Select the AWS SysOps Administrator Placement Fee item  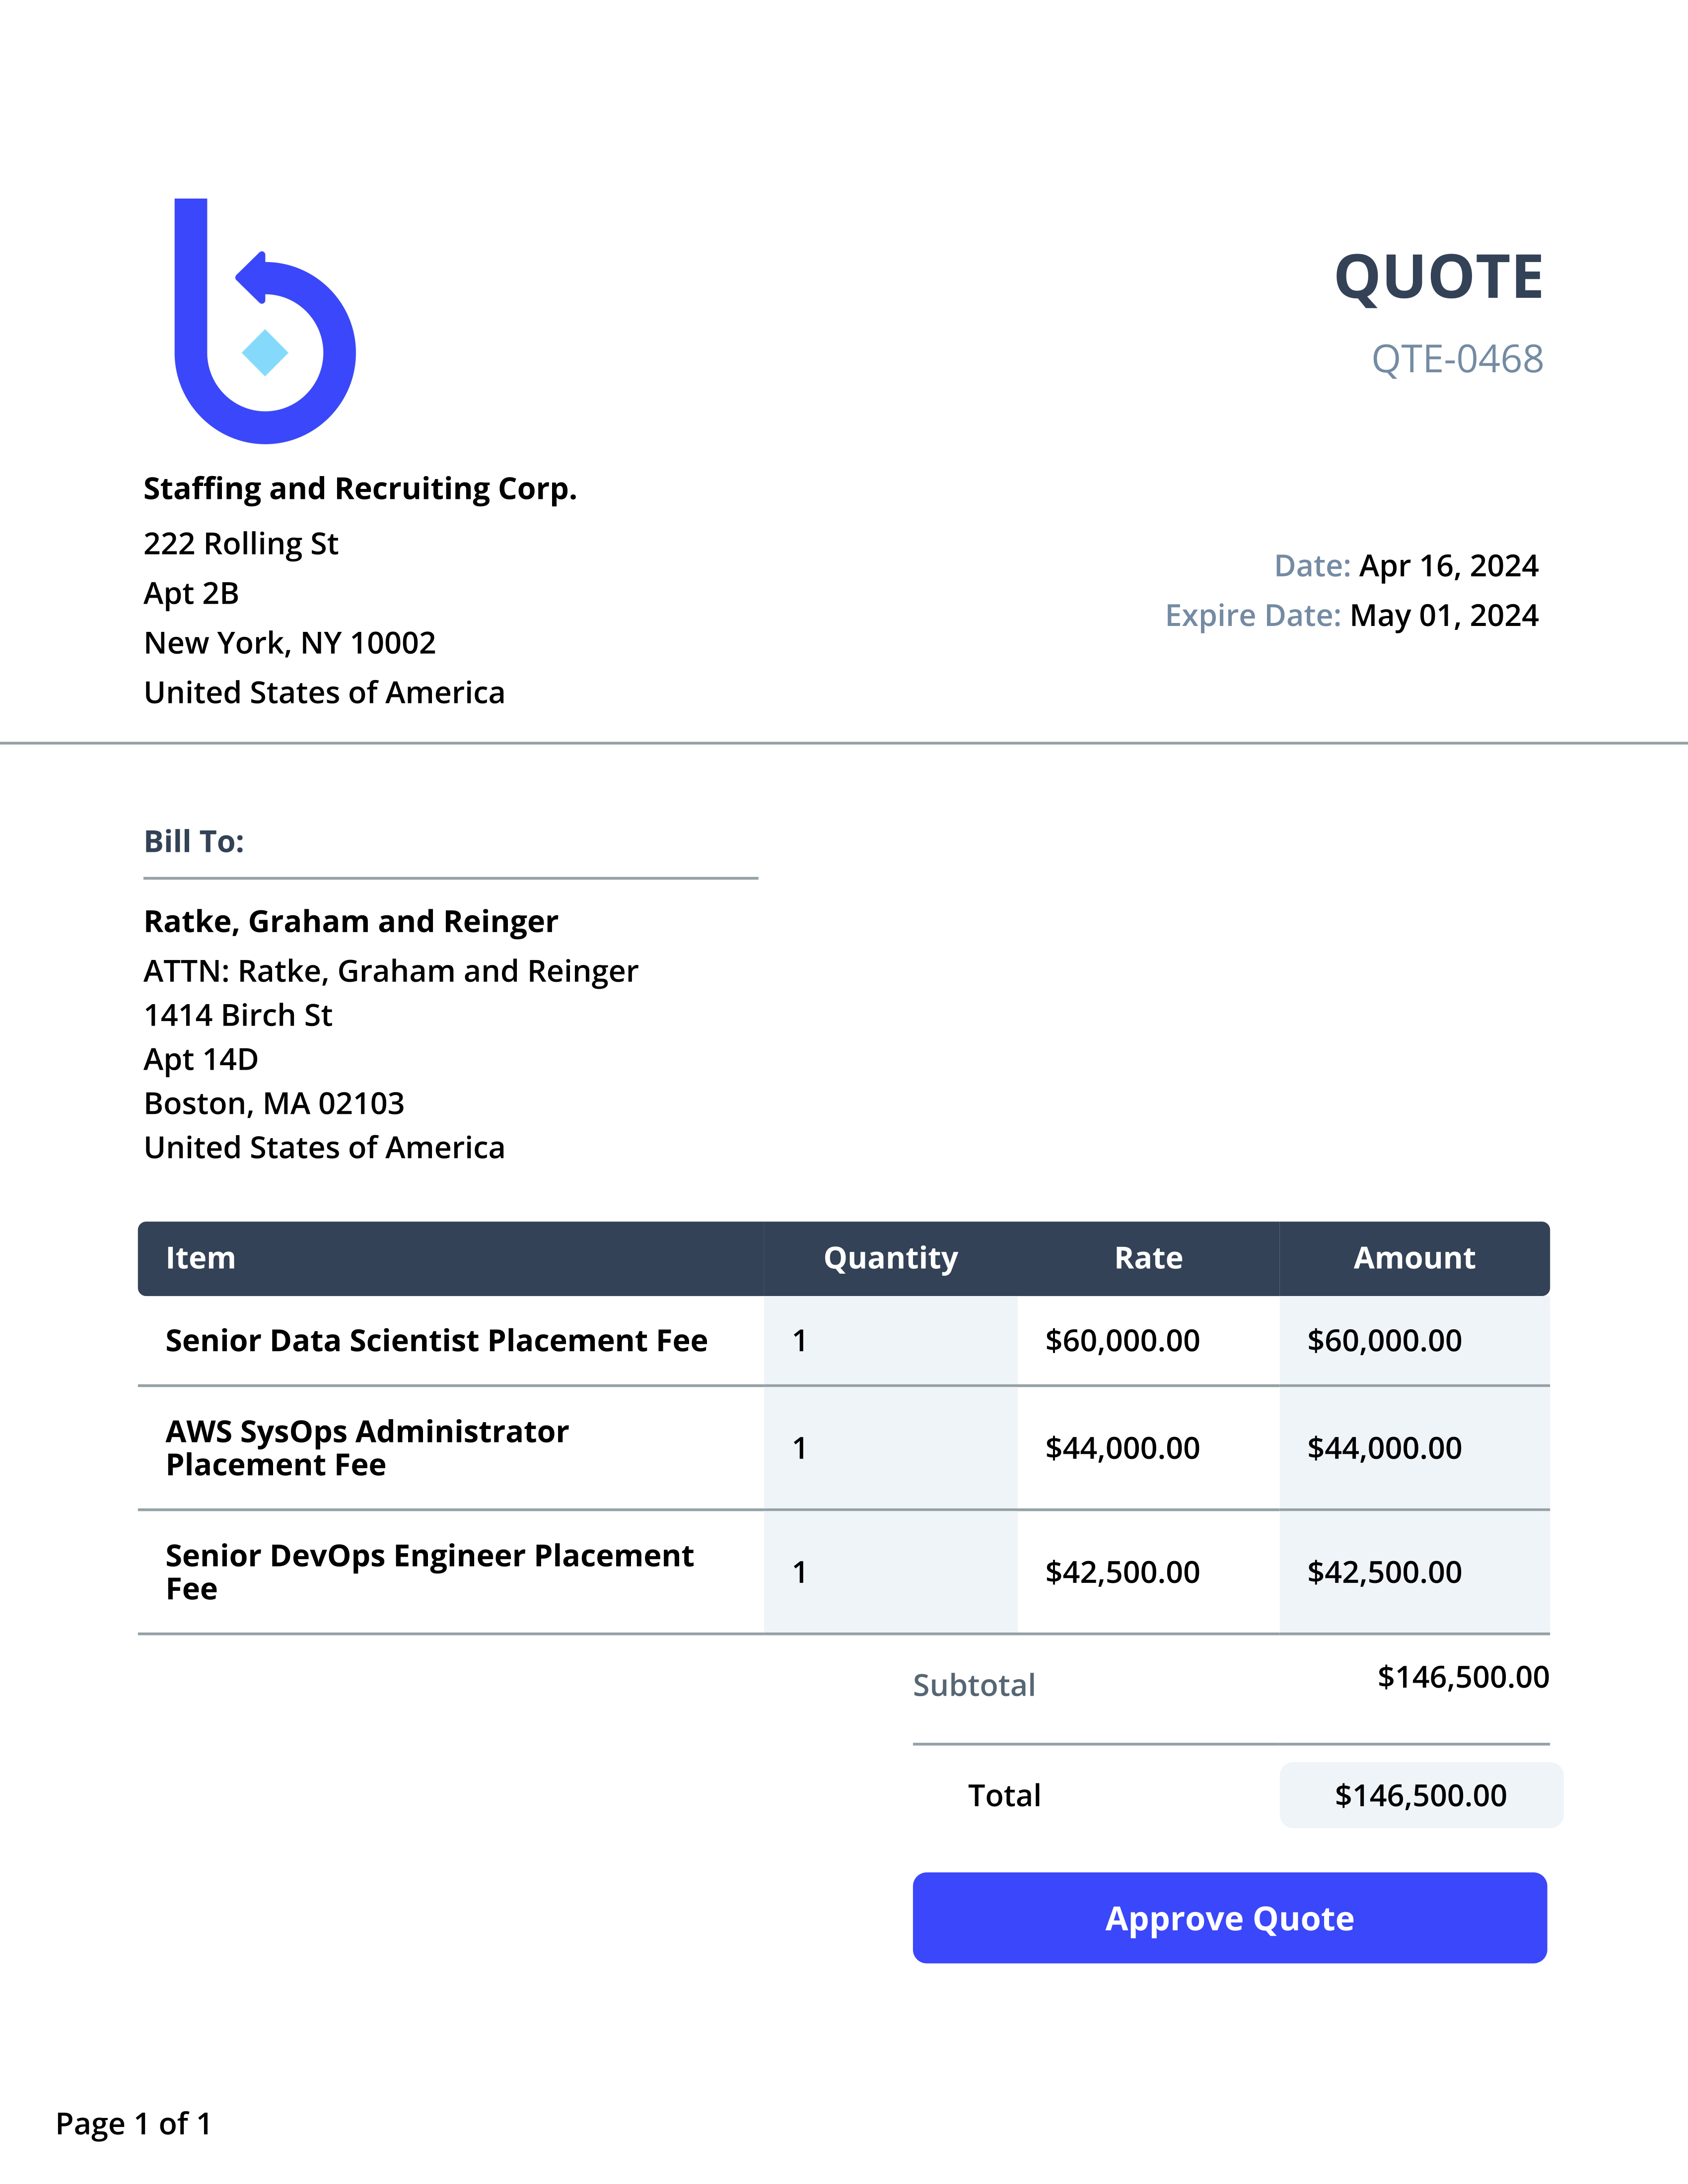(x=367, y=1448)
